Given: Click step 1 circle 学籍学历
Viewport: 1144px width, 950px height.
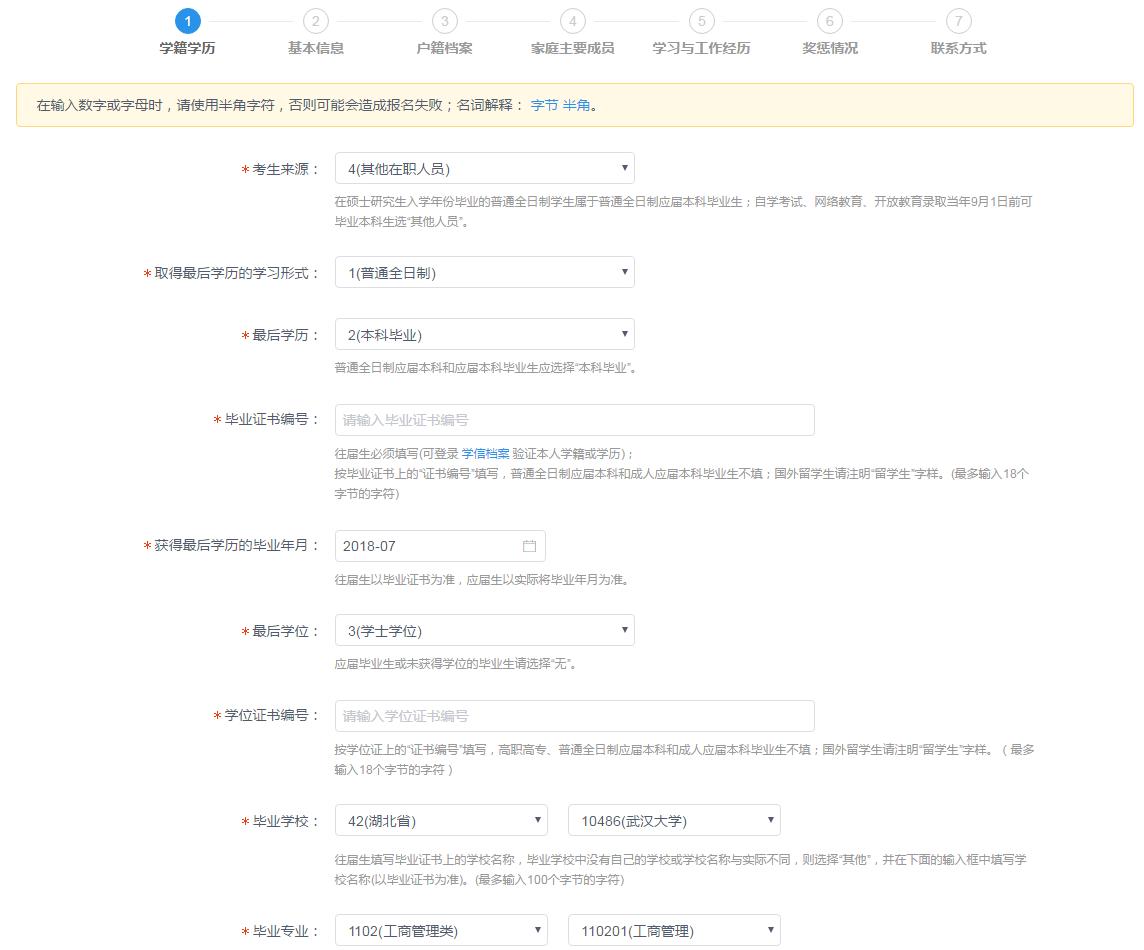Looking at the screenshot, I should pos(187,21).
